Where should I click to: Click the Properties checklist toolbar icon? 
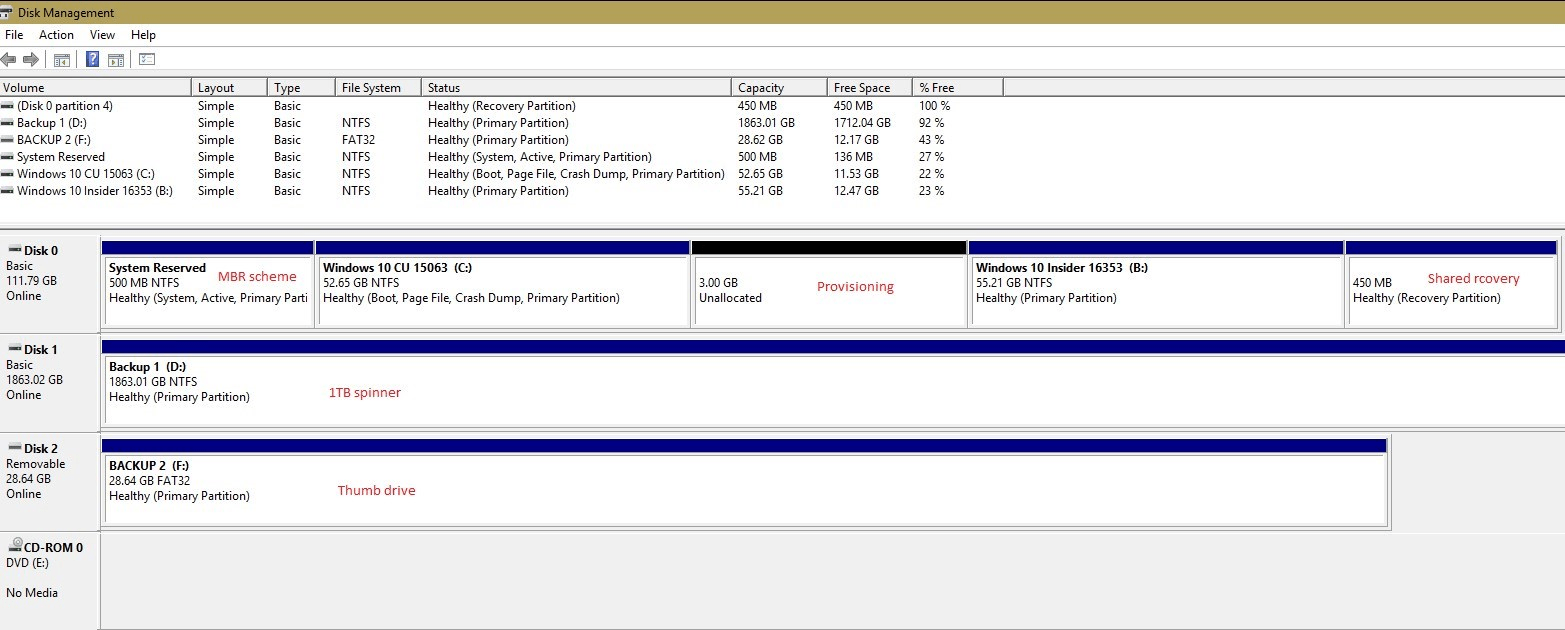(145, 59)
